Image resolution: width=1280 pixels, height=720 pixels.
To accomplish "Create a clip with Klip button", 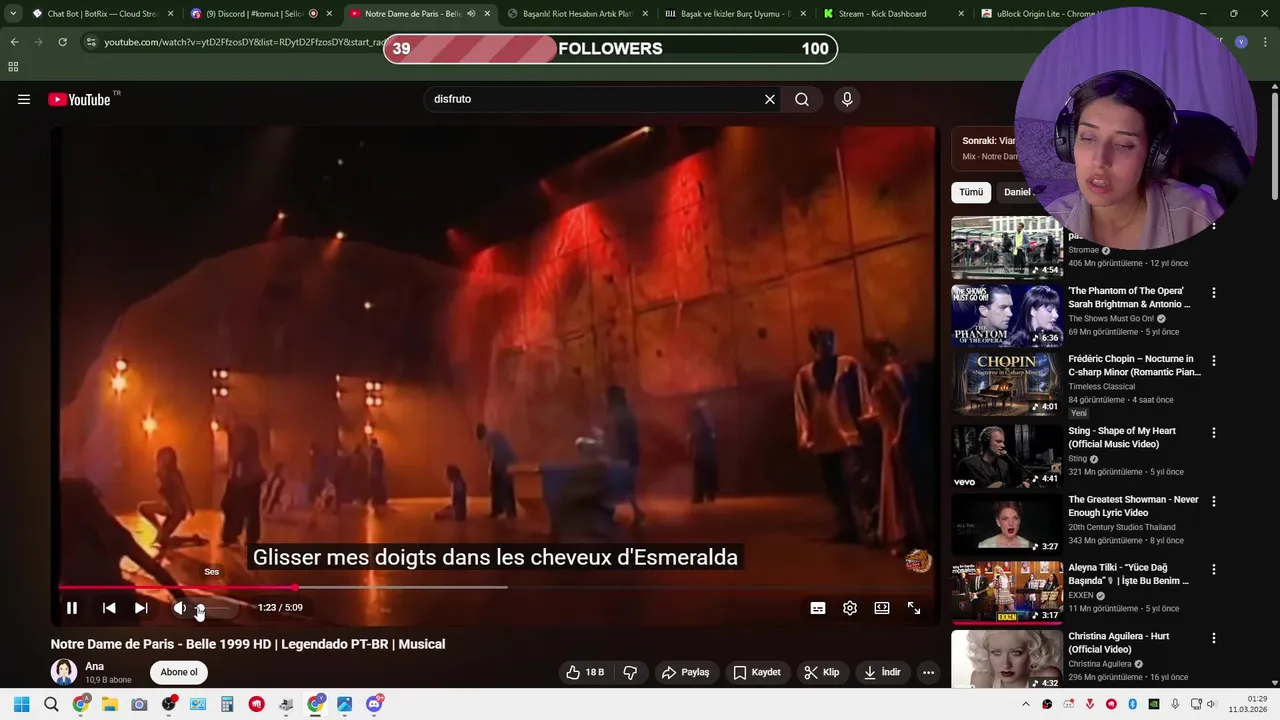I will (x=822, y=672).
